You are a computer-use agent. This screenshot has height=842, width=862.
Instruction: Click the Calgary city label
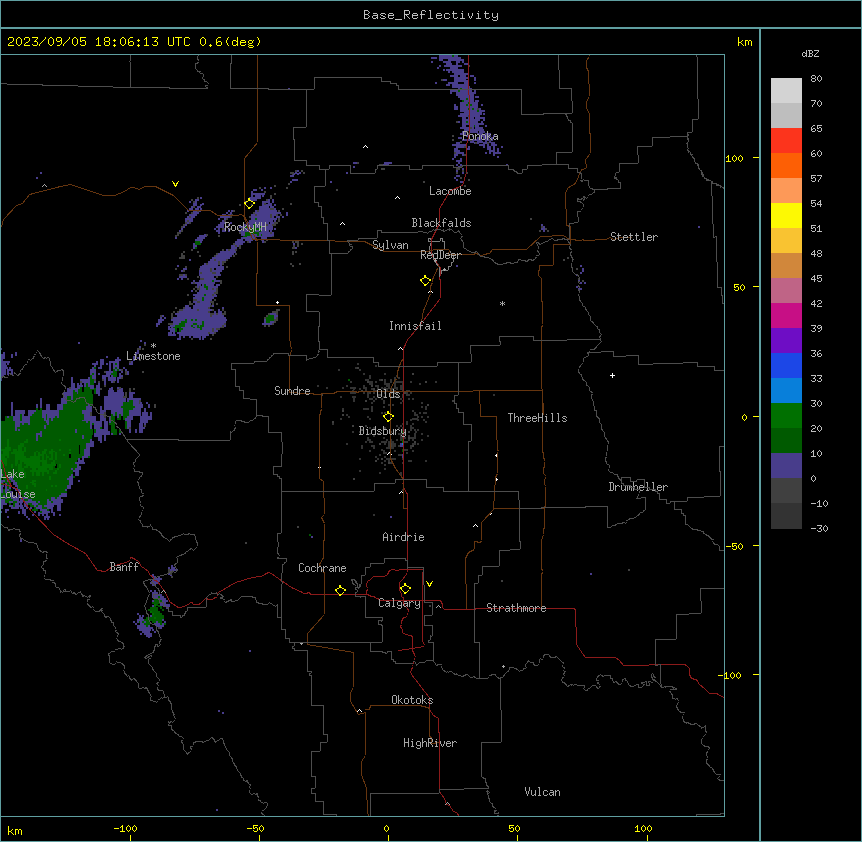(x=399, y=603)
